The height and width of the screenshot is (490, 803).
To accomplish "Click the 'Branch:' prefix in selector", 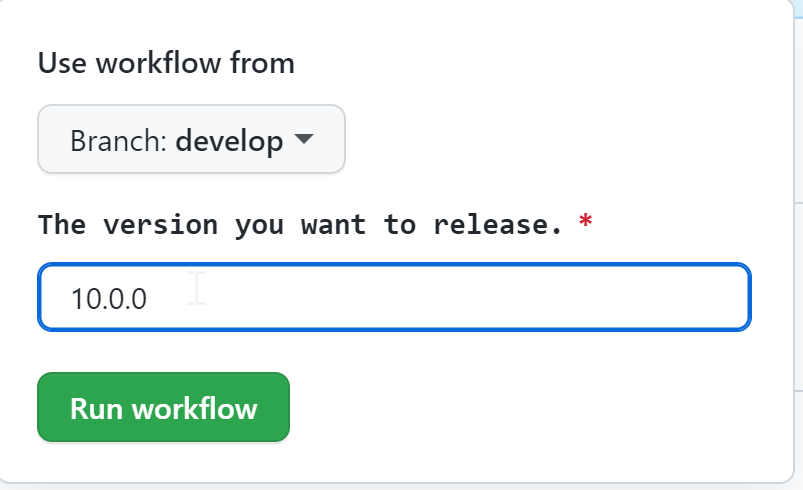I will (x=118, y=140).
